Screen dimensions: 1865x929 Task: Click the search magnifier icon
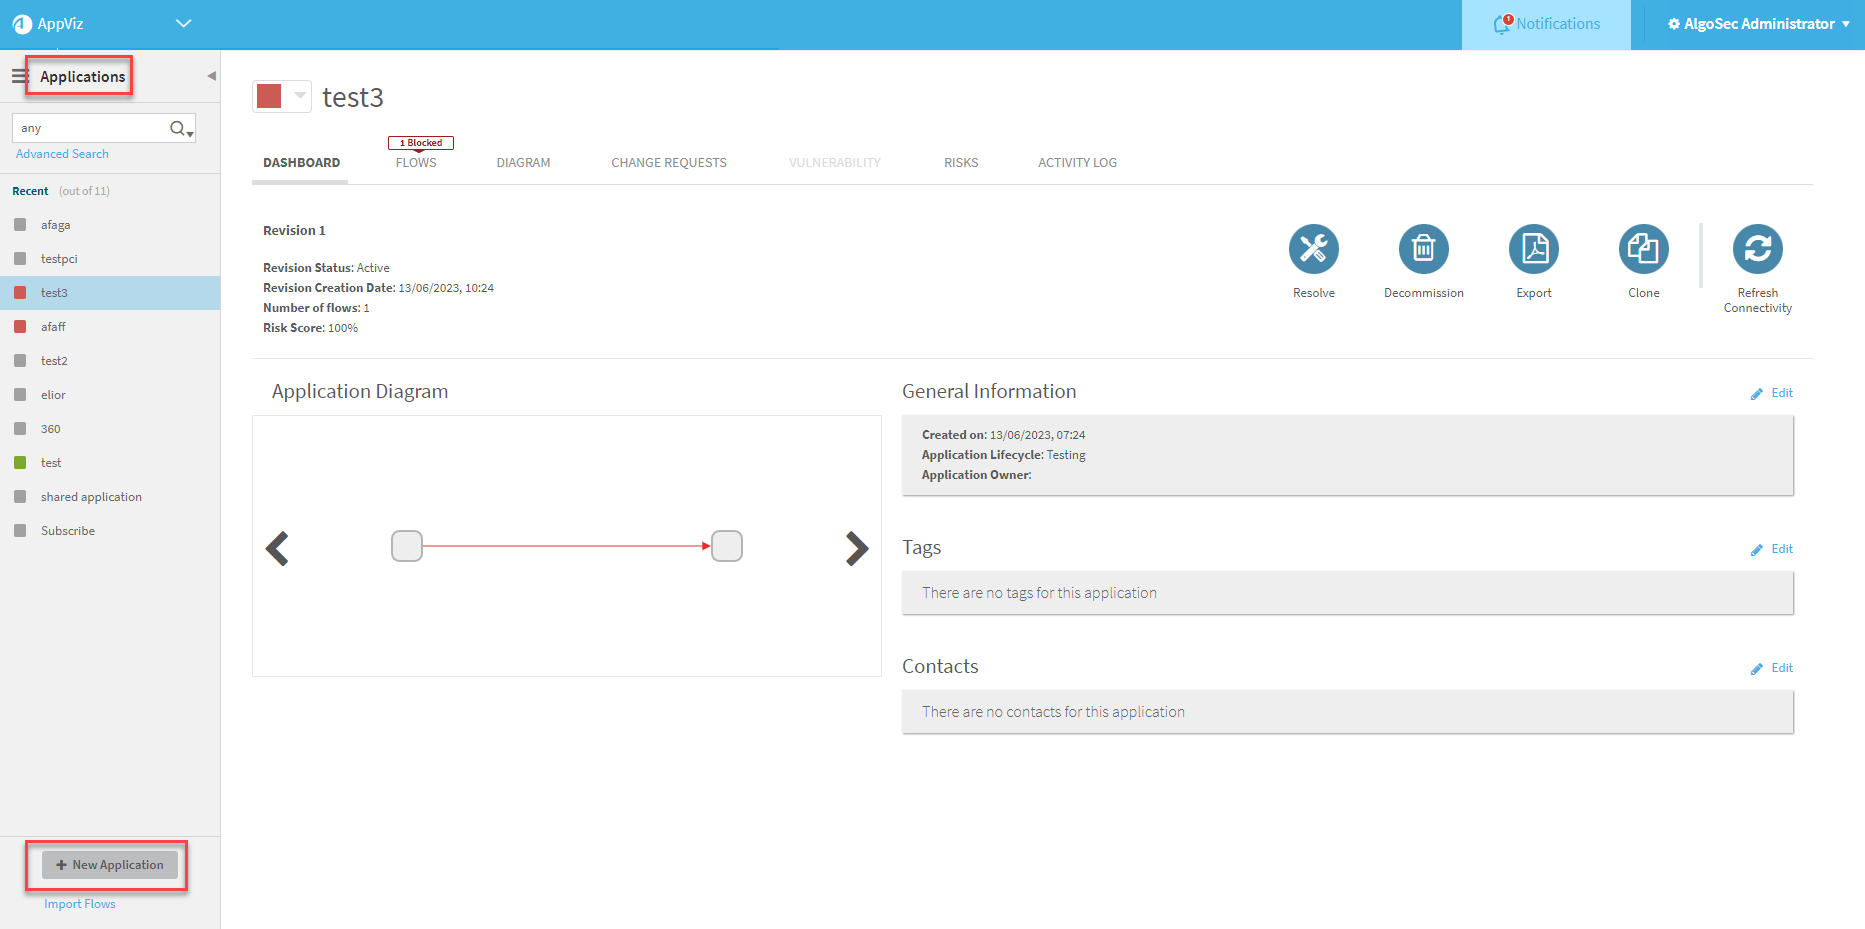tap(178, 128)
